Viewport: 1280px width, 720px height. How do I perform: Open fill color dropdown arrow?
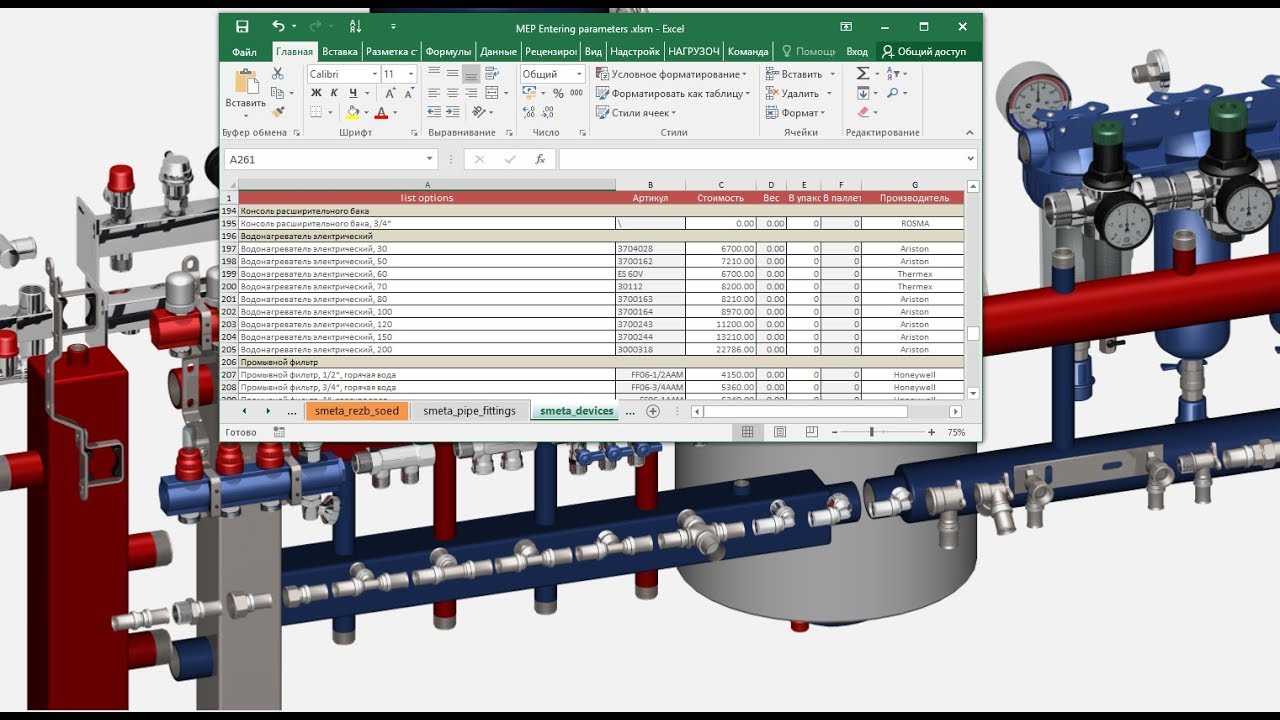coord(365,113)
